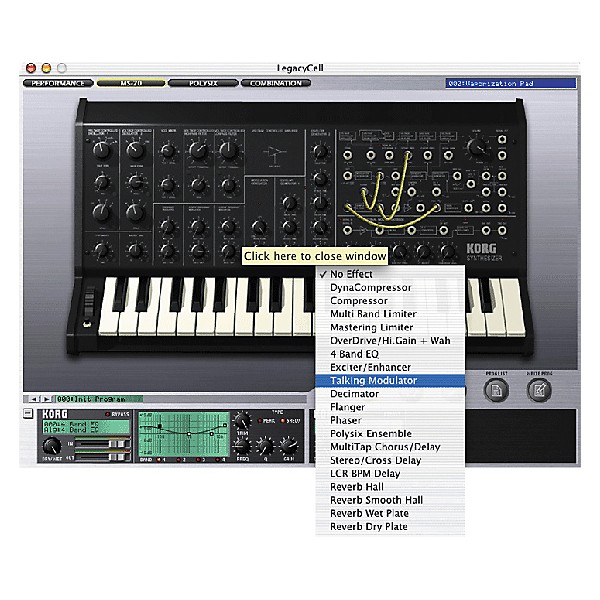The width and height of the screenshot is (600, 600).
Task: Pick Reverb Wet Plate effect
Action: (390, 514)
